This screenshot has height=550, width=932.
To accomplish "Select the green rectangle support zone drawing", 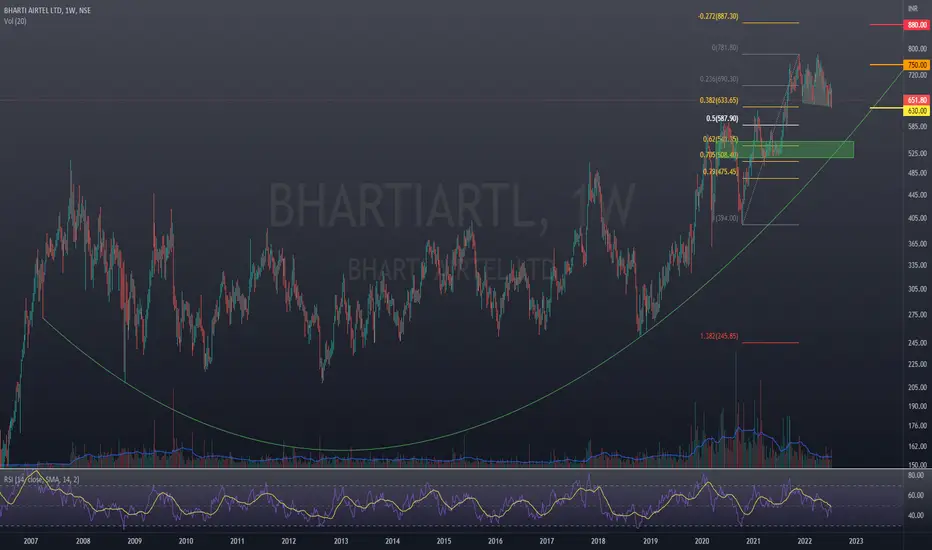I will (785, 149).
